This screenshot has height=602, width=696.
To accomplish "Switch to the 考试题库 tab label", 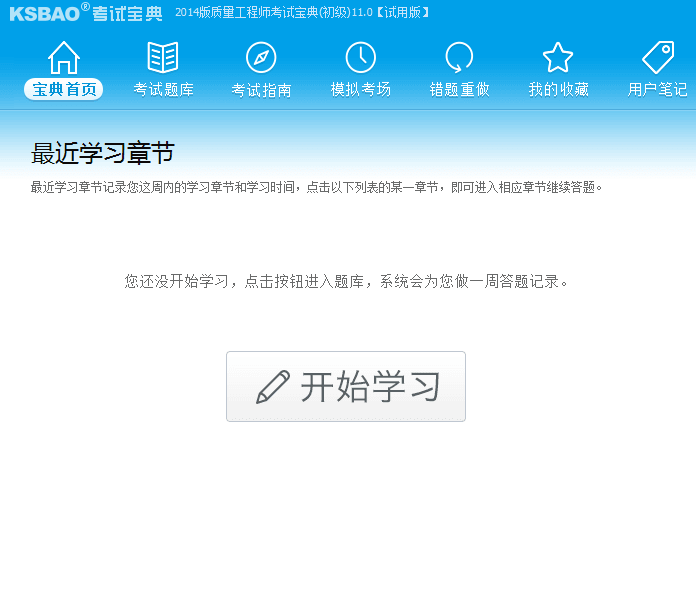I will click(163, 90).
